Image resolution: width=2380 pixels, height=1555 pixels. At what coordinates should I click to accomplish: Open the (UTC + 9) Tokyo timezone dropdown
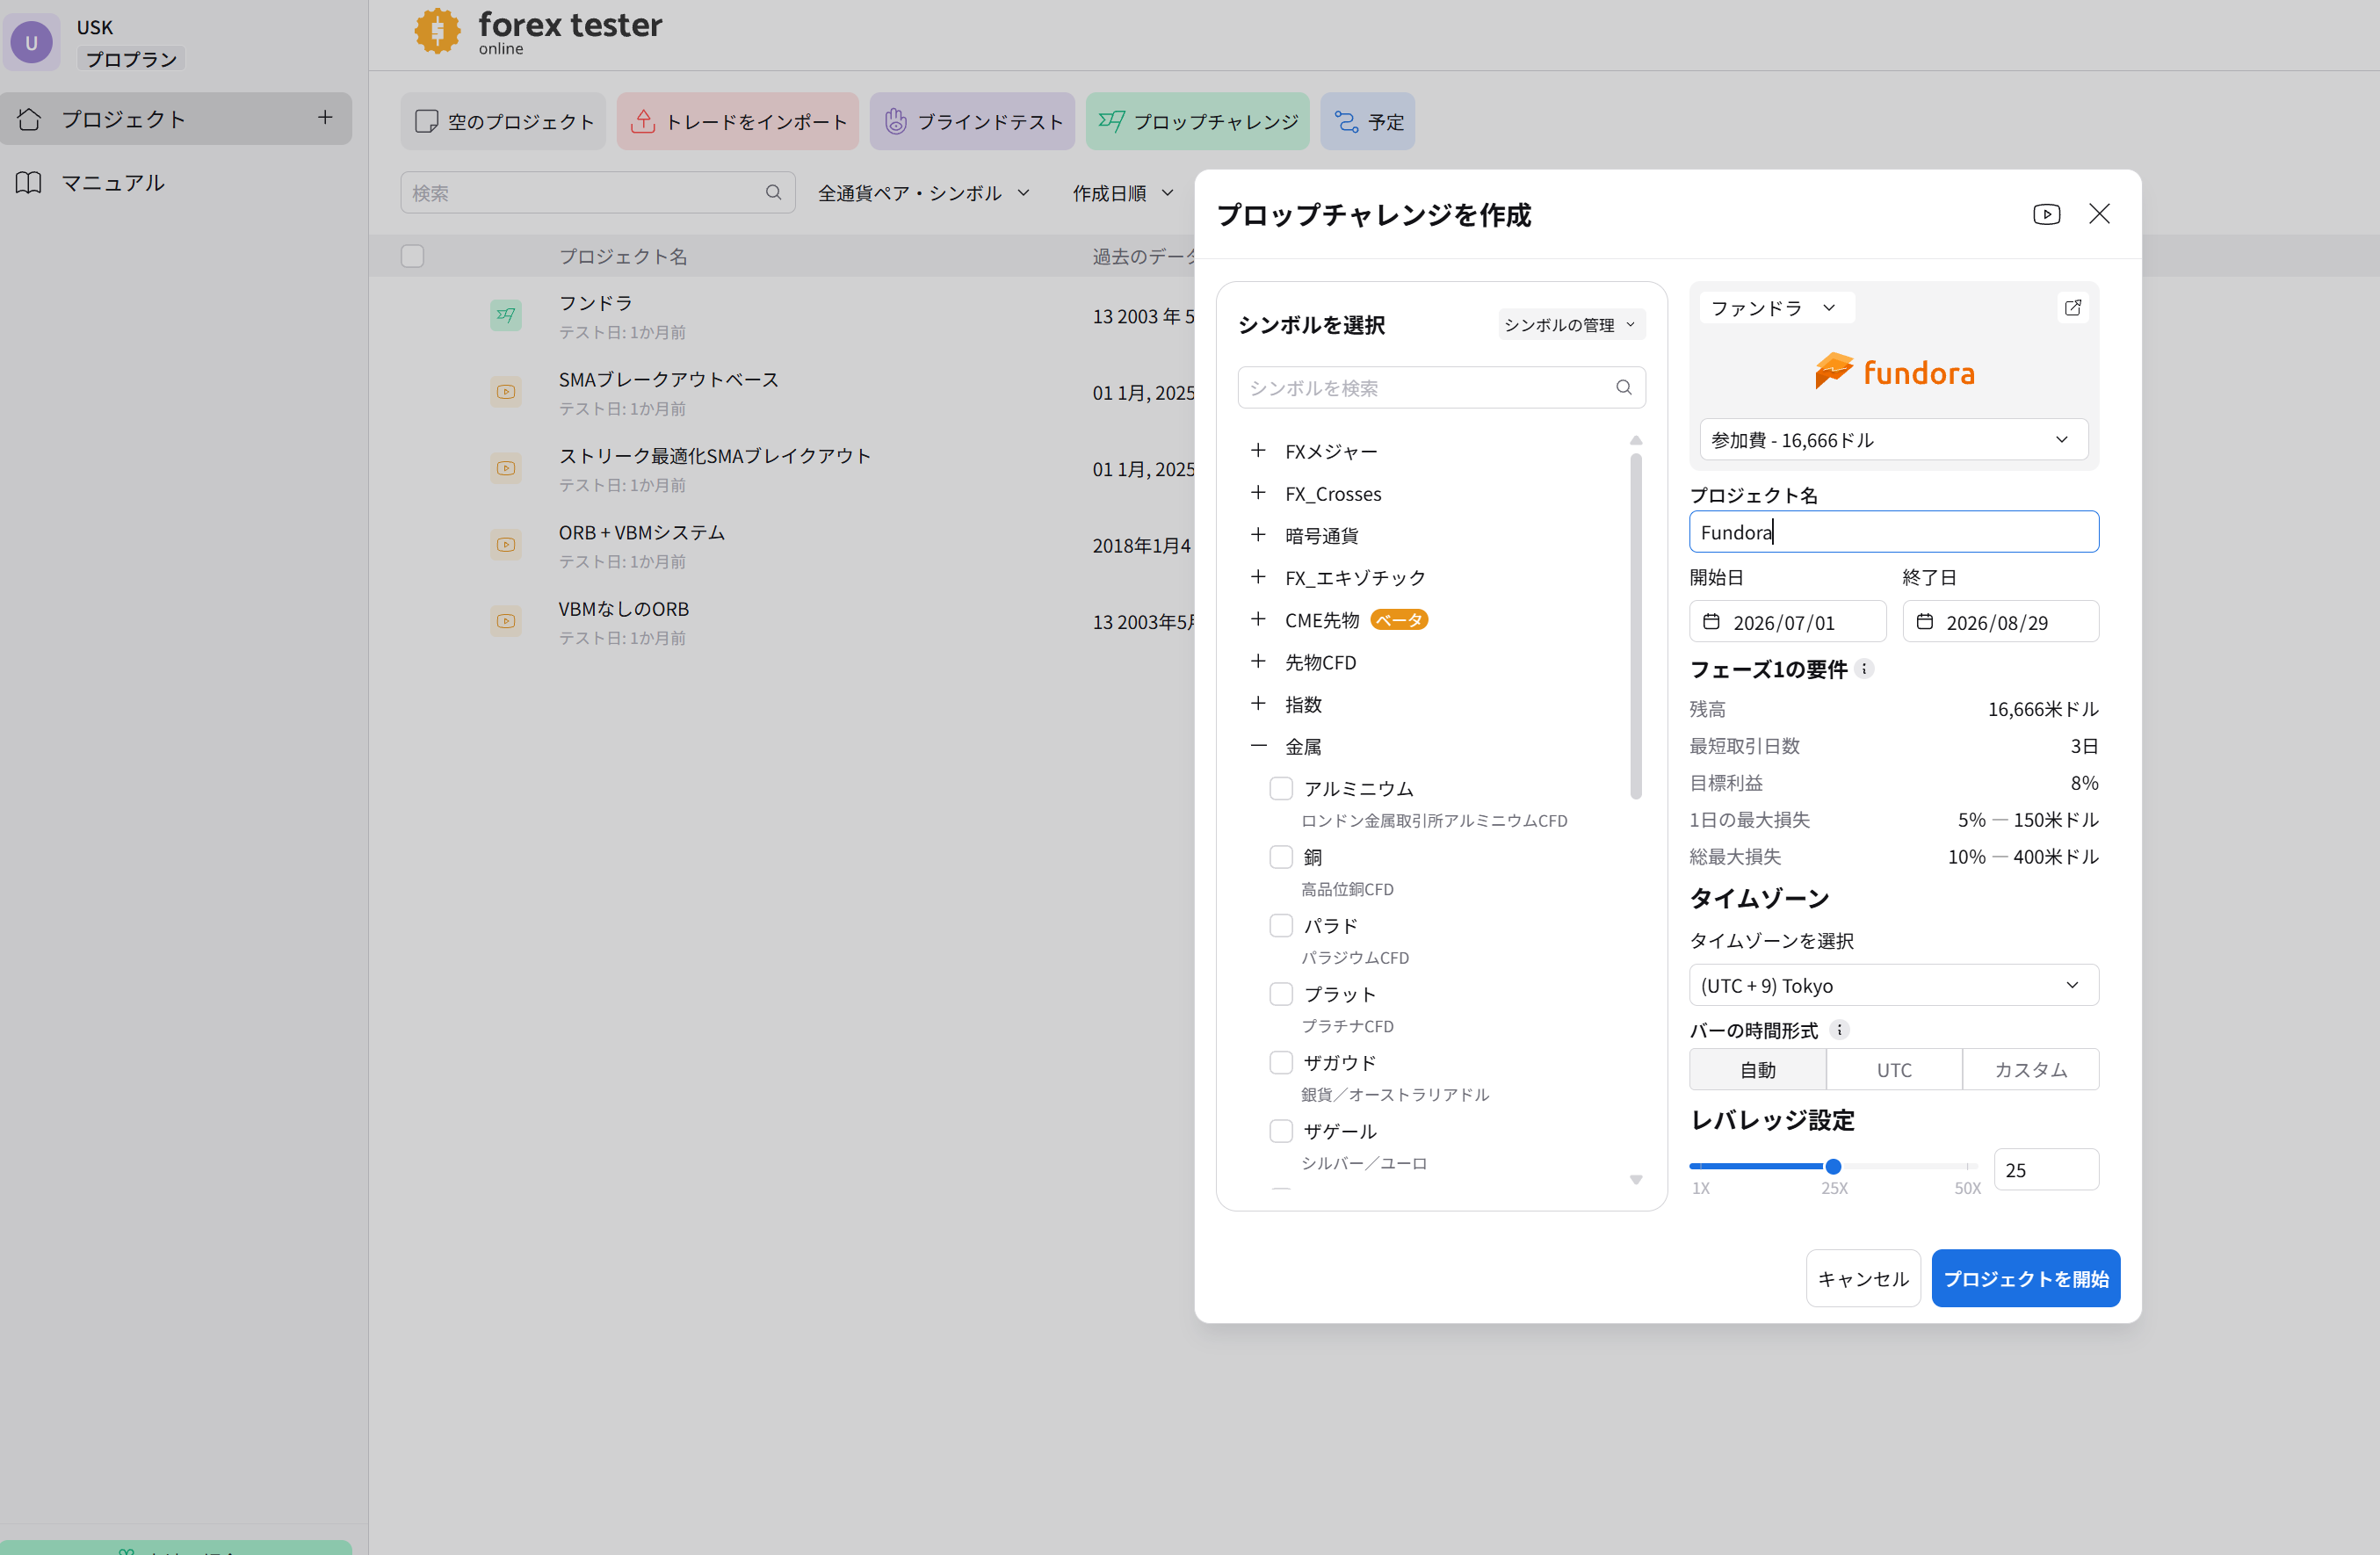[1893, 986]
